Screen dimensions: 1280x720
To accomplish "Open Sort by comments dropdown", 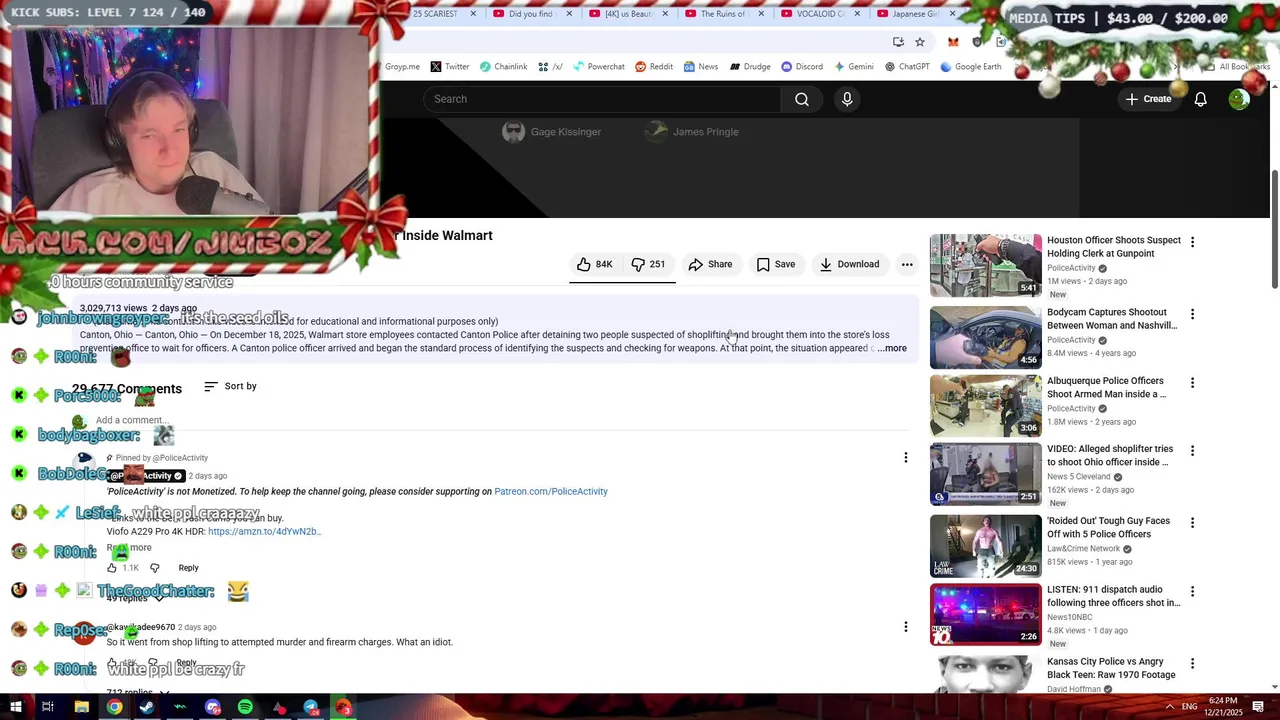I will click(x=230, y=386).
